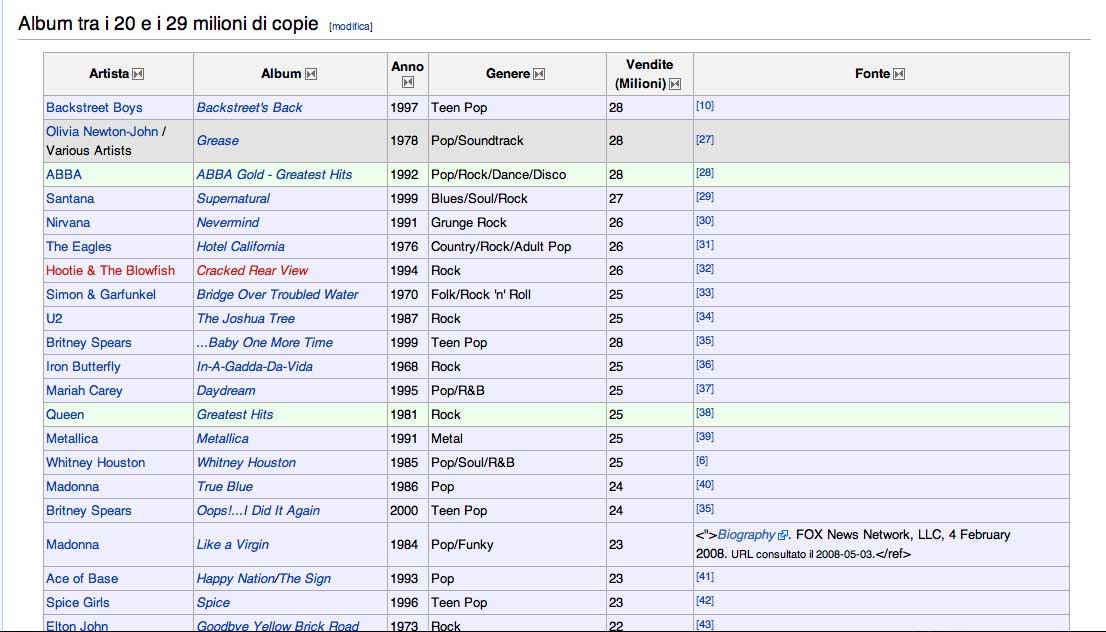The image size is (1106, 632).
Task: Click the Spice Girls artist link
Action: click(78, 602)
